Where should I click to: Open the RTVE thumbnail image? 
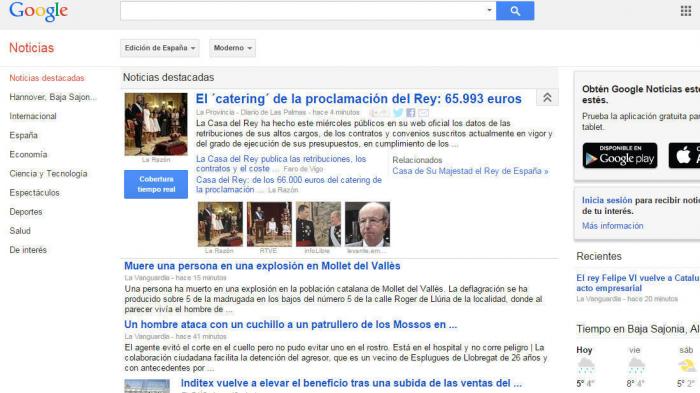[269, 224]
